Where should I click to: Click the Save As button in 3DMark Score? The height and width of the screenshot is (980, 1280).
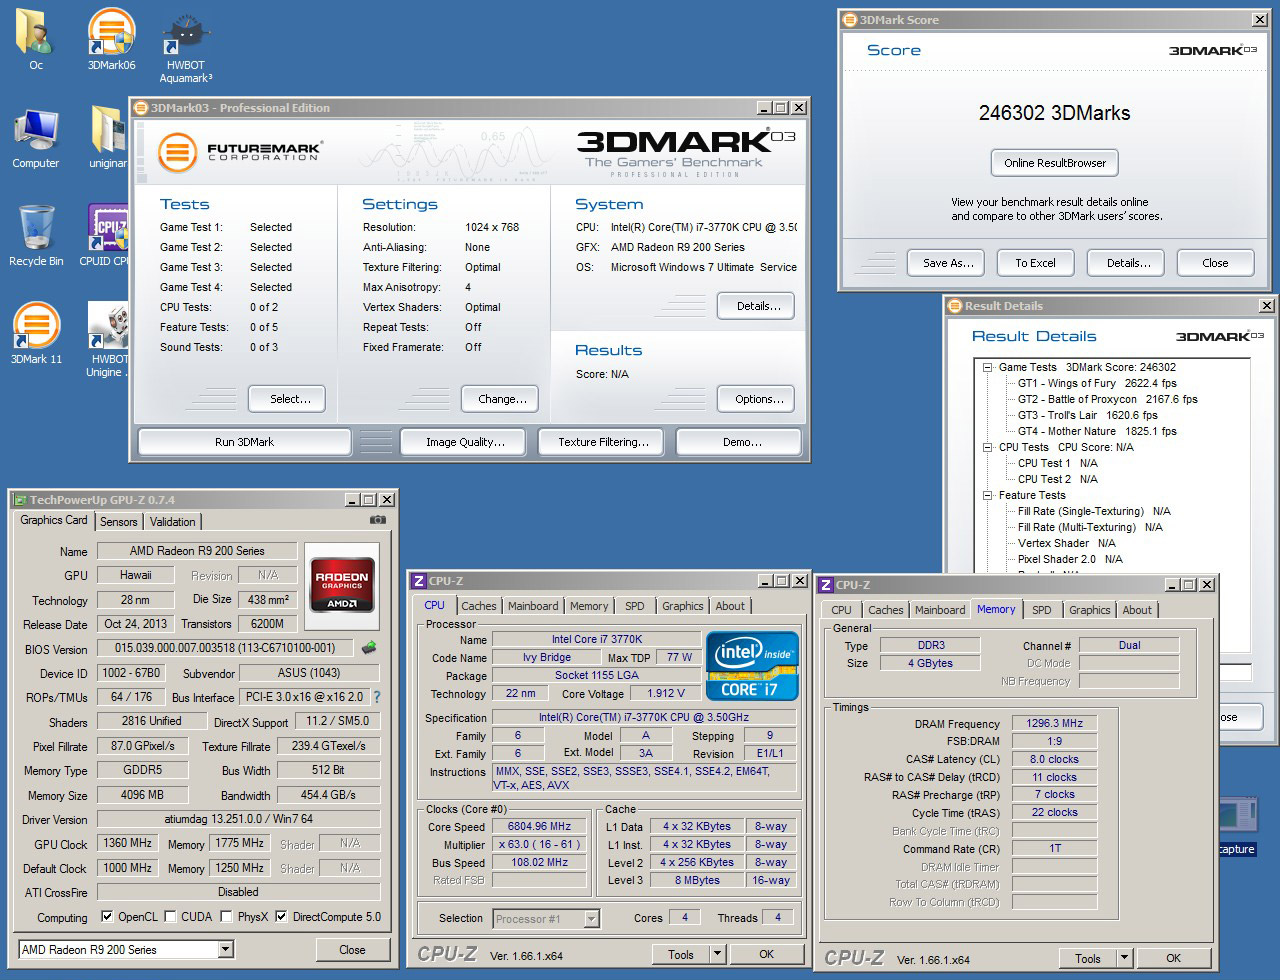coord(947,263)
